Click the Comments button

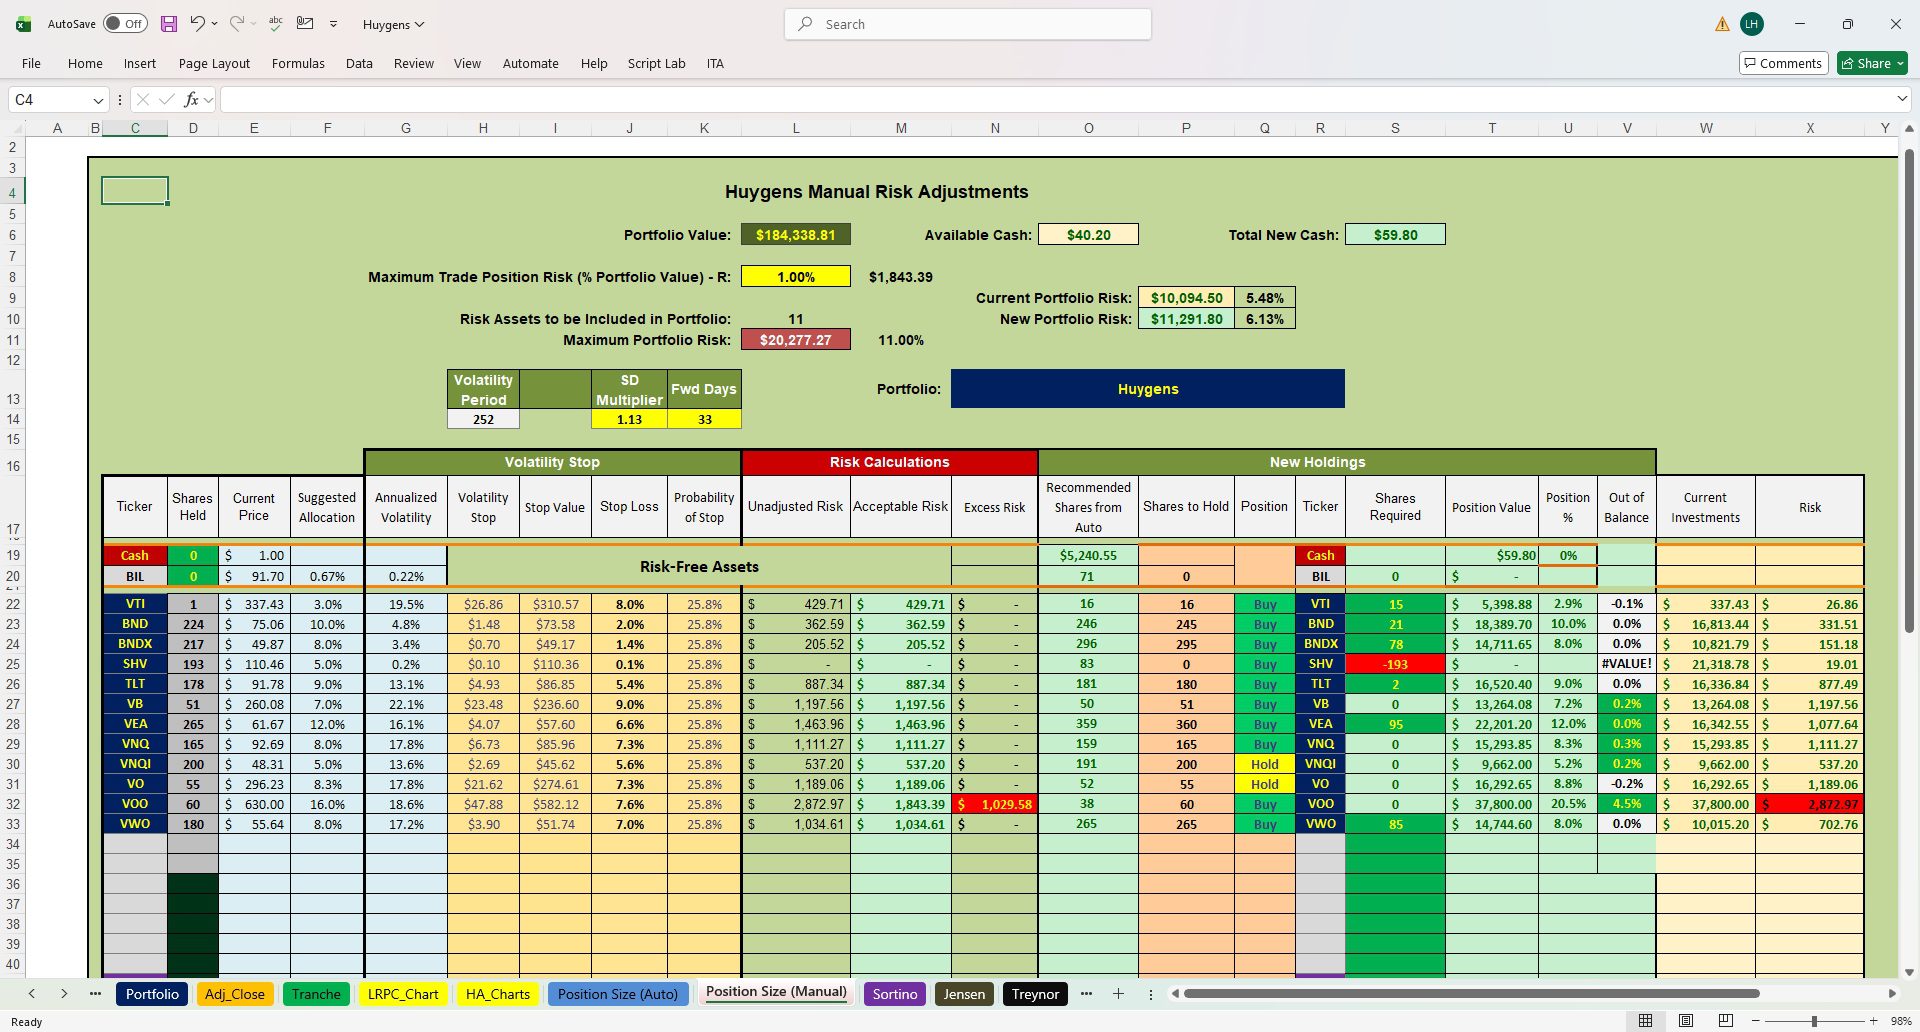tap(1783, 63)
